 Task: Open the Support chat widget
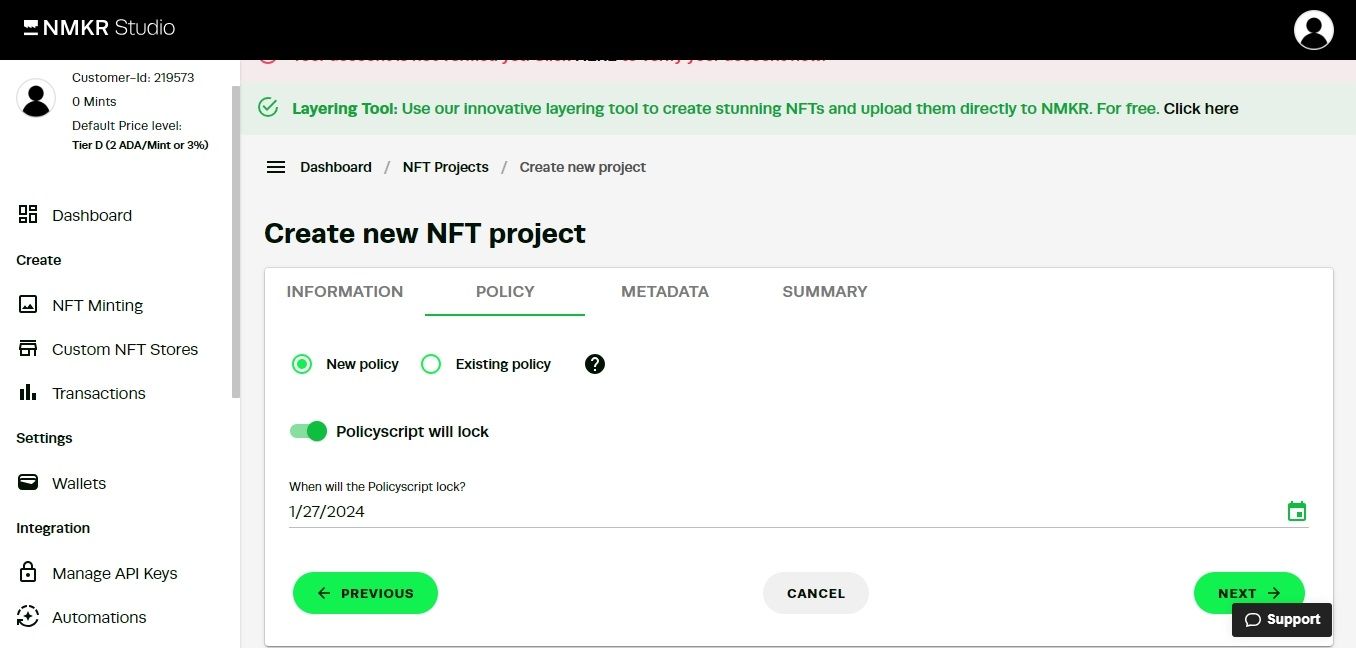1282,620
